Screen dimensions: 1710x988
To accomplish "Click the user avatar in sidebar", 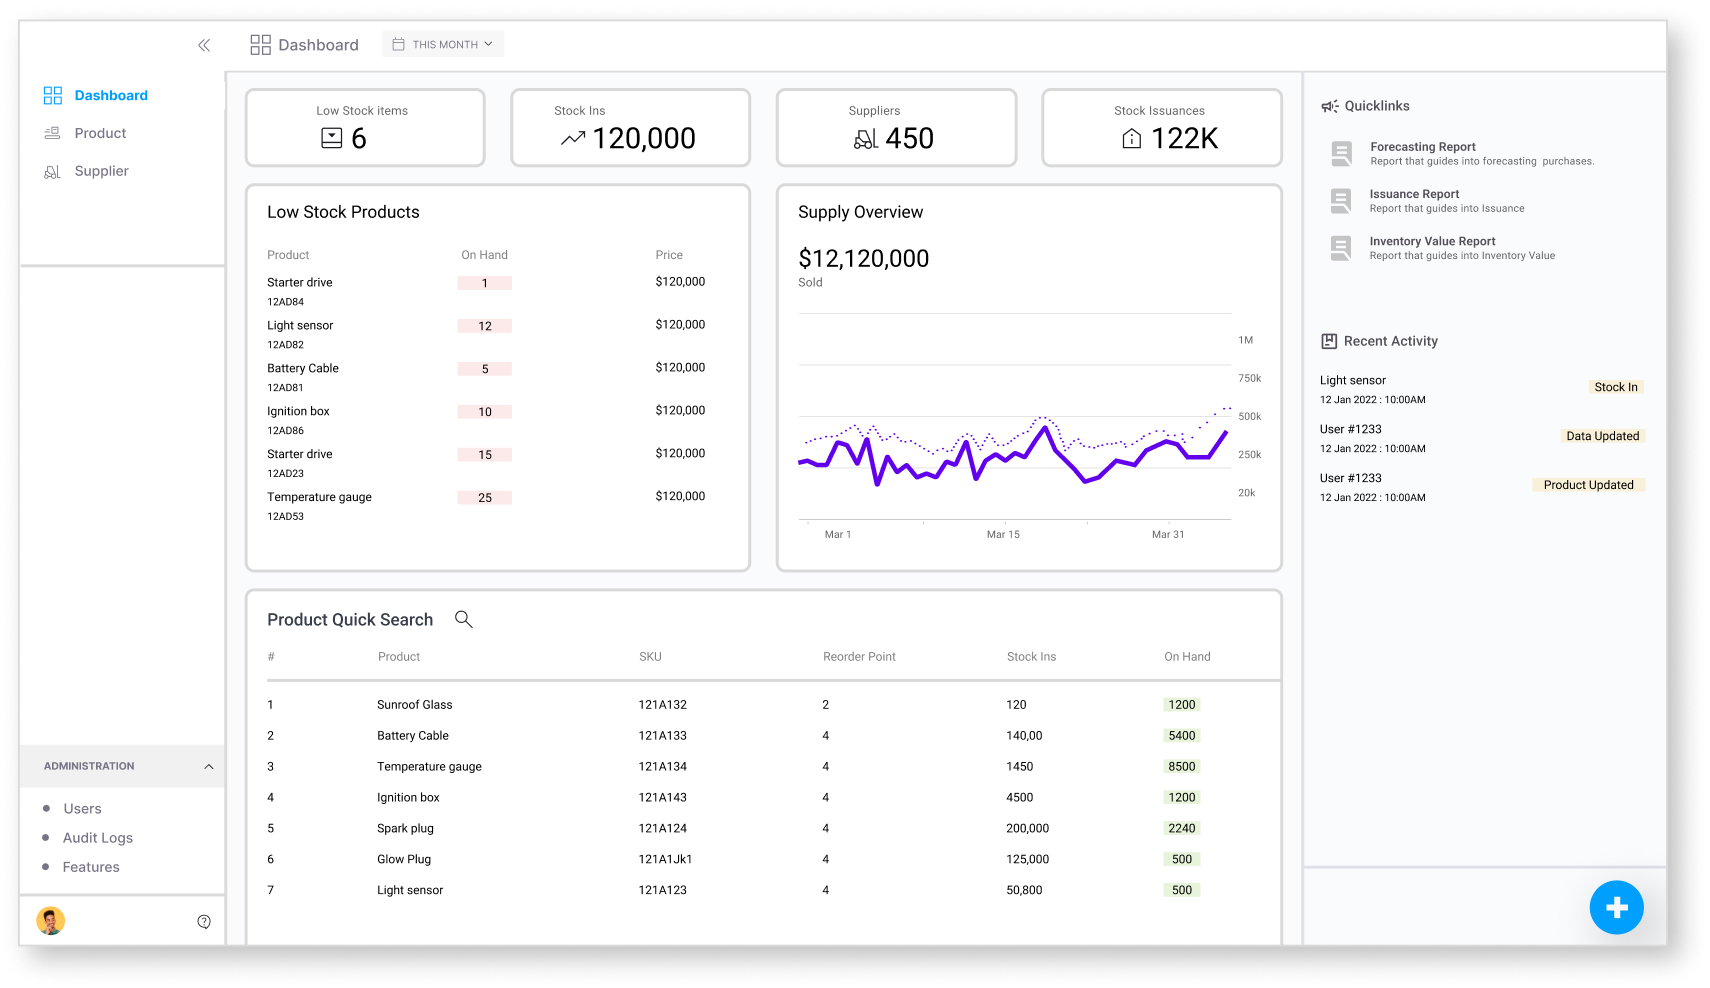I will 51,921.
